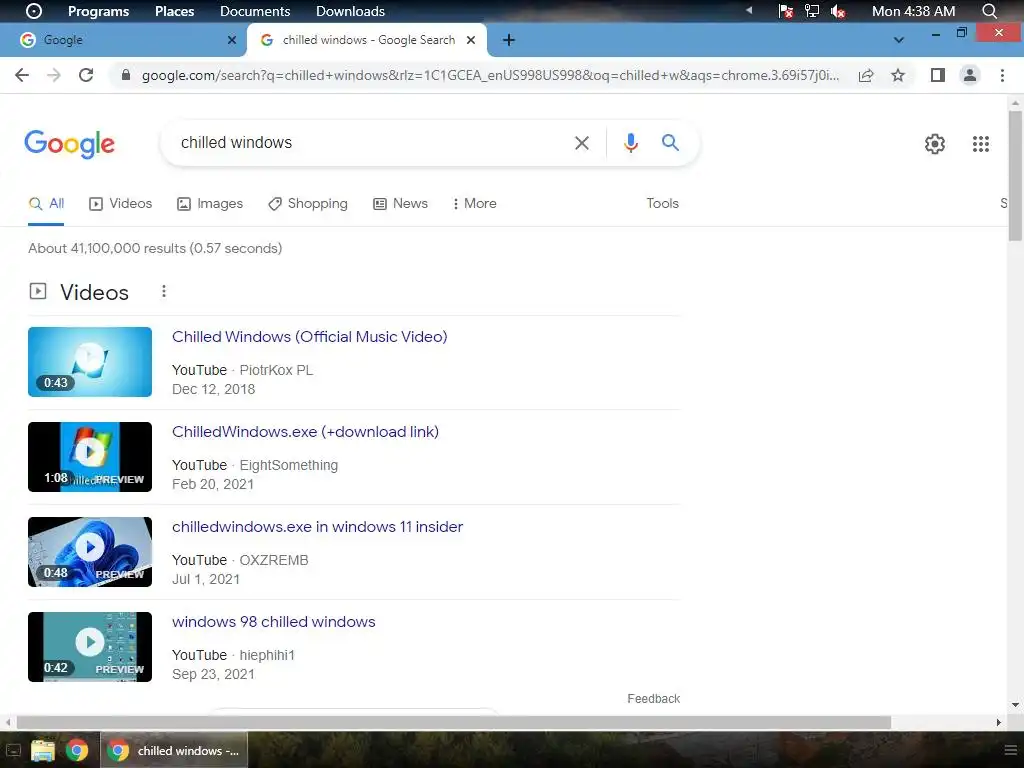Play the 1:08 ChilledWindows.exe thumbnail
This screenshot has height=768, width=1024.
pos(89,457)
